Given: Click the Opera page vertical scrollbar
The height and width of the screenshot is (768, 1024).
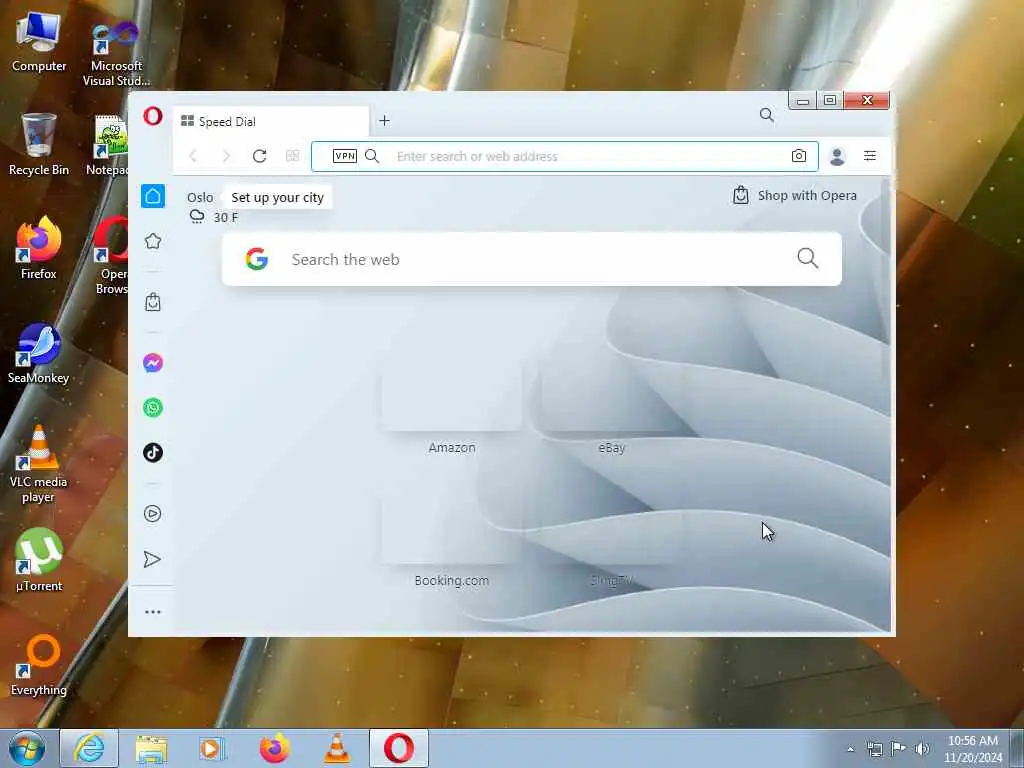Looking at the screenshot, I should [x=886, y=278].
